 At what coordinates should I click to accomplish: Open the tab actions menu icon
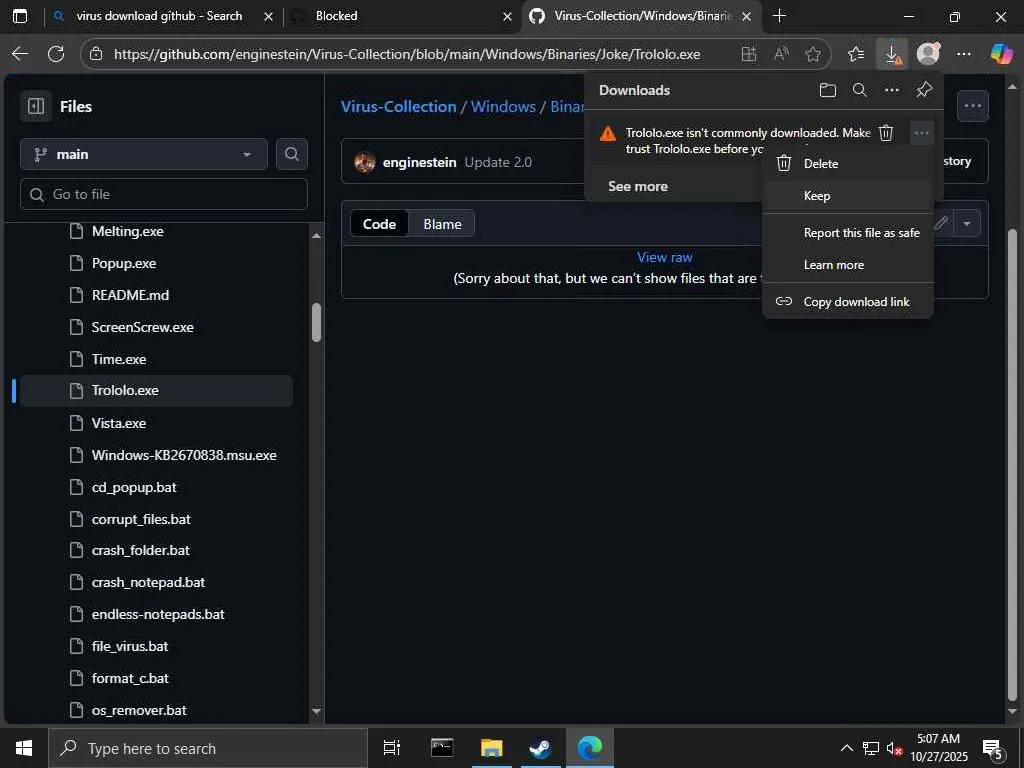[x=20, y=16]
